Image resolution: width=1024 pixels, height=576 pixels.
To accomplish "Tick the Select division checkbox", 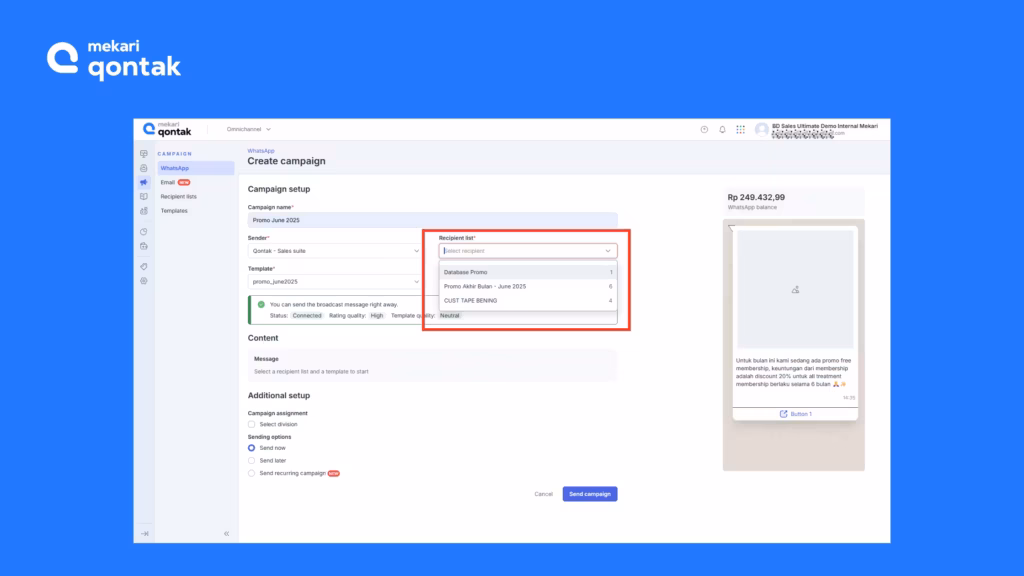I will [251, 424].
